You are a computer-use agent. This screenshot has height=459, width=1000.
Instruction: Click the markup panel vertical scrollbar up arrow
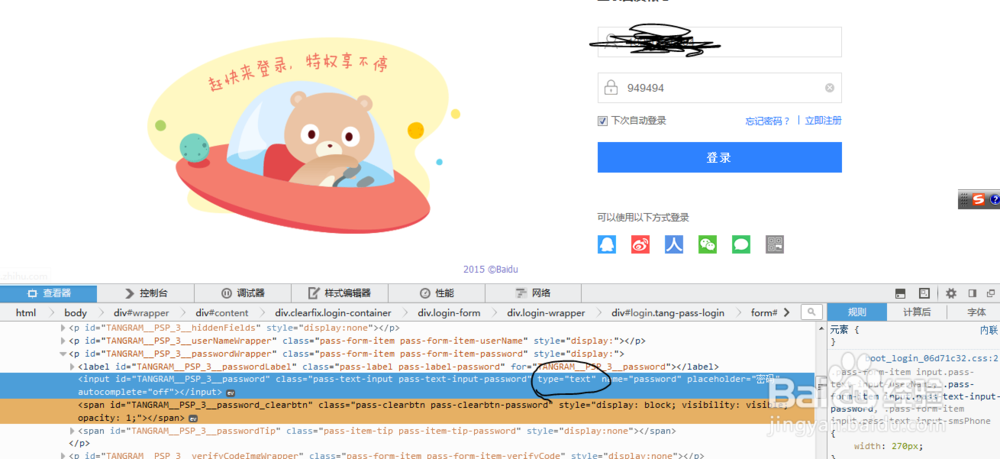[821, 328]
